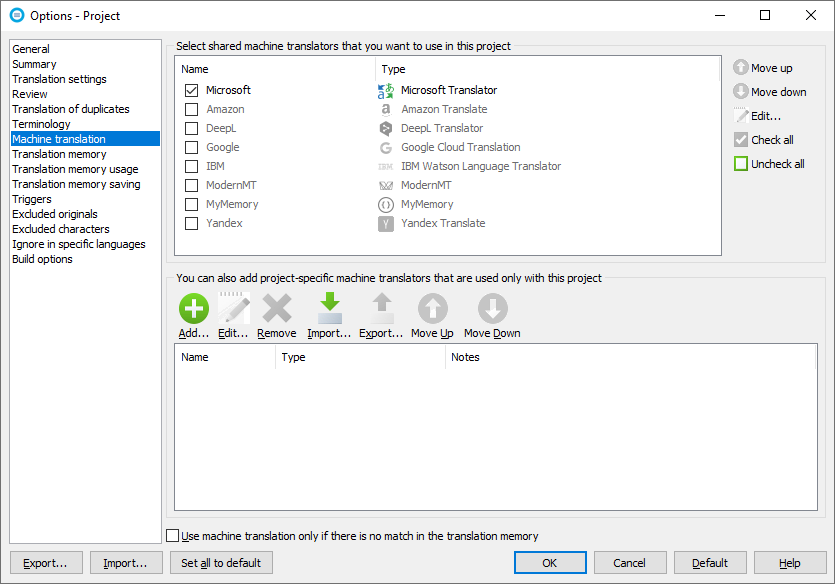Viewport: 835px width, 584px height.
Task: Click the bottom-left Import... button
Action: [x=126, y=563]
